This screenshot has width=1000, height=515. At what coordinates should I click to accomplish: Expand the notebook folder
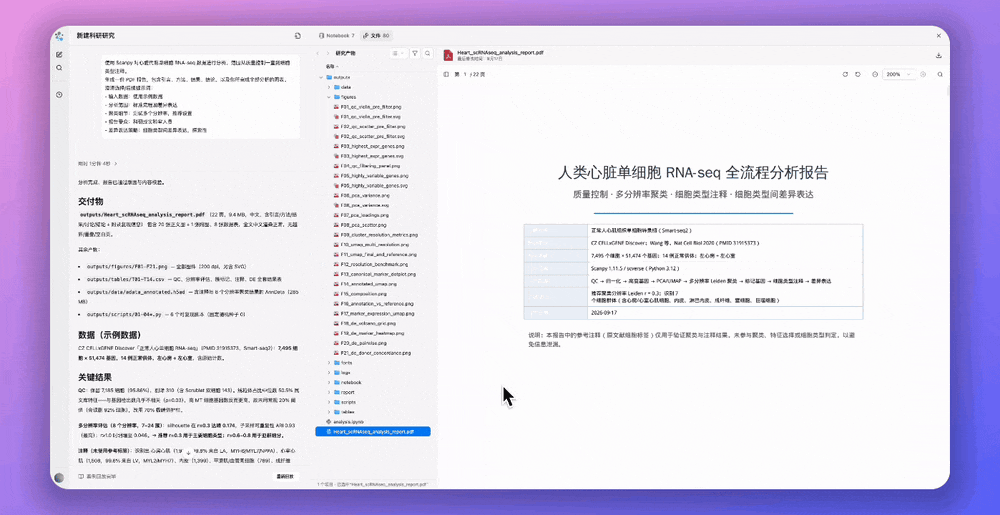(x=328, y=382)
